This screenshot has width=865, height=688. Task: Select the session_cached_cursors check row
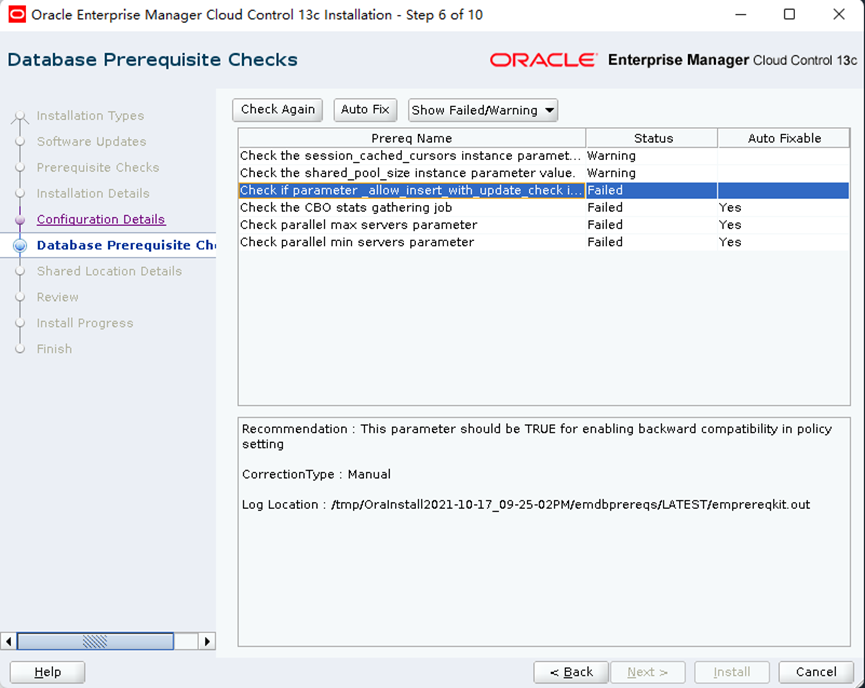tap(544, 156)
